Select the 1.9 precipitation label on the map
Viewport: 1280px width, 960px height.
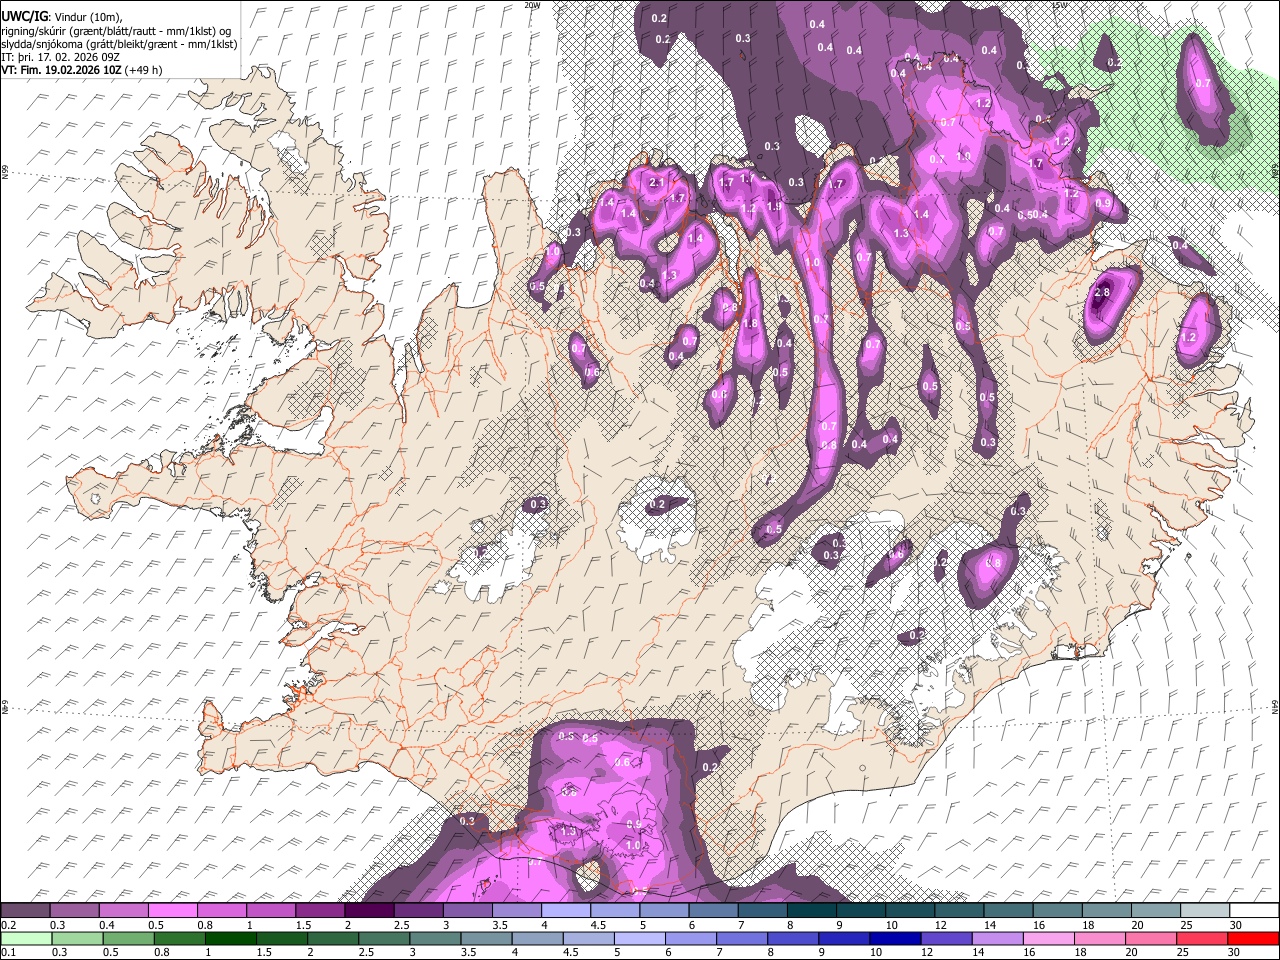[773, 207]
